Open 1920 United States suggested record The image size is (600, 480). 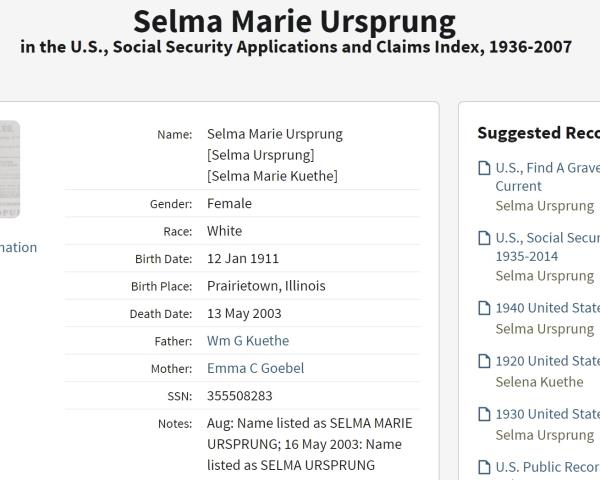[x=547, y=361]
